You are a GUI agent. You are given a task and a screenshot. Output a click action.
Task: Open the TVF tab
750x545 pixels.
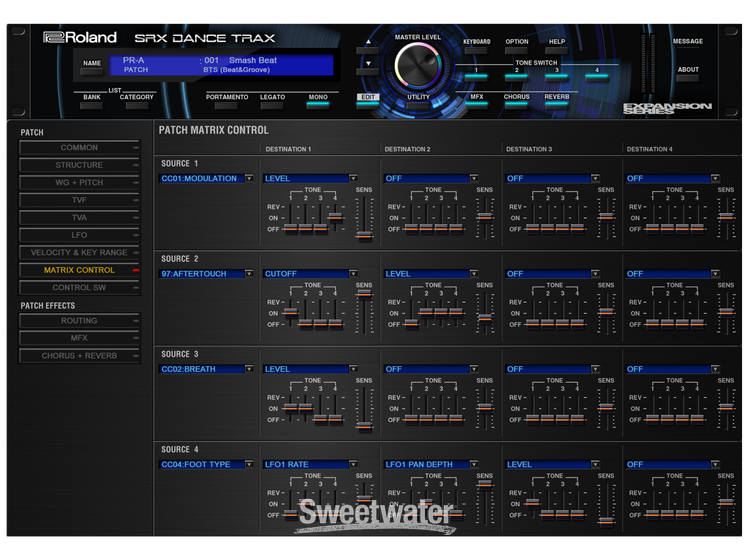click(79, 200)
